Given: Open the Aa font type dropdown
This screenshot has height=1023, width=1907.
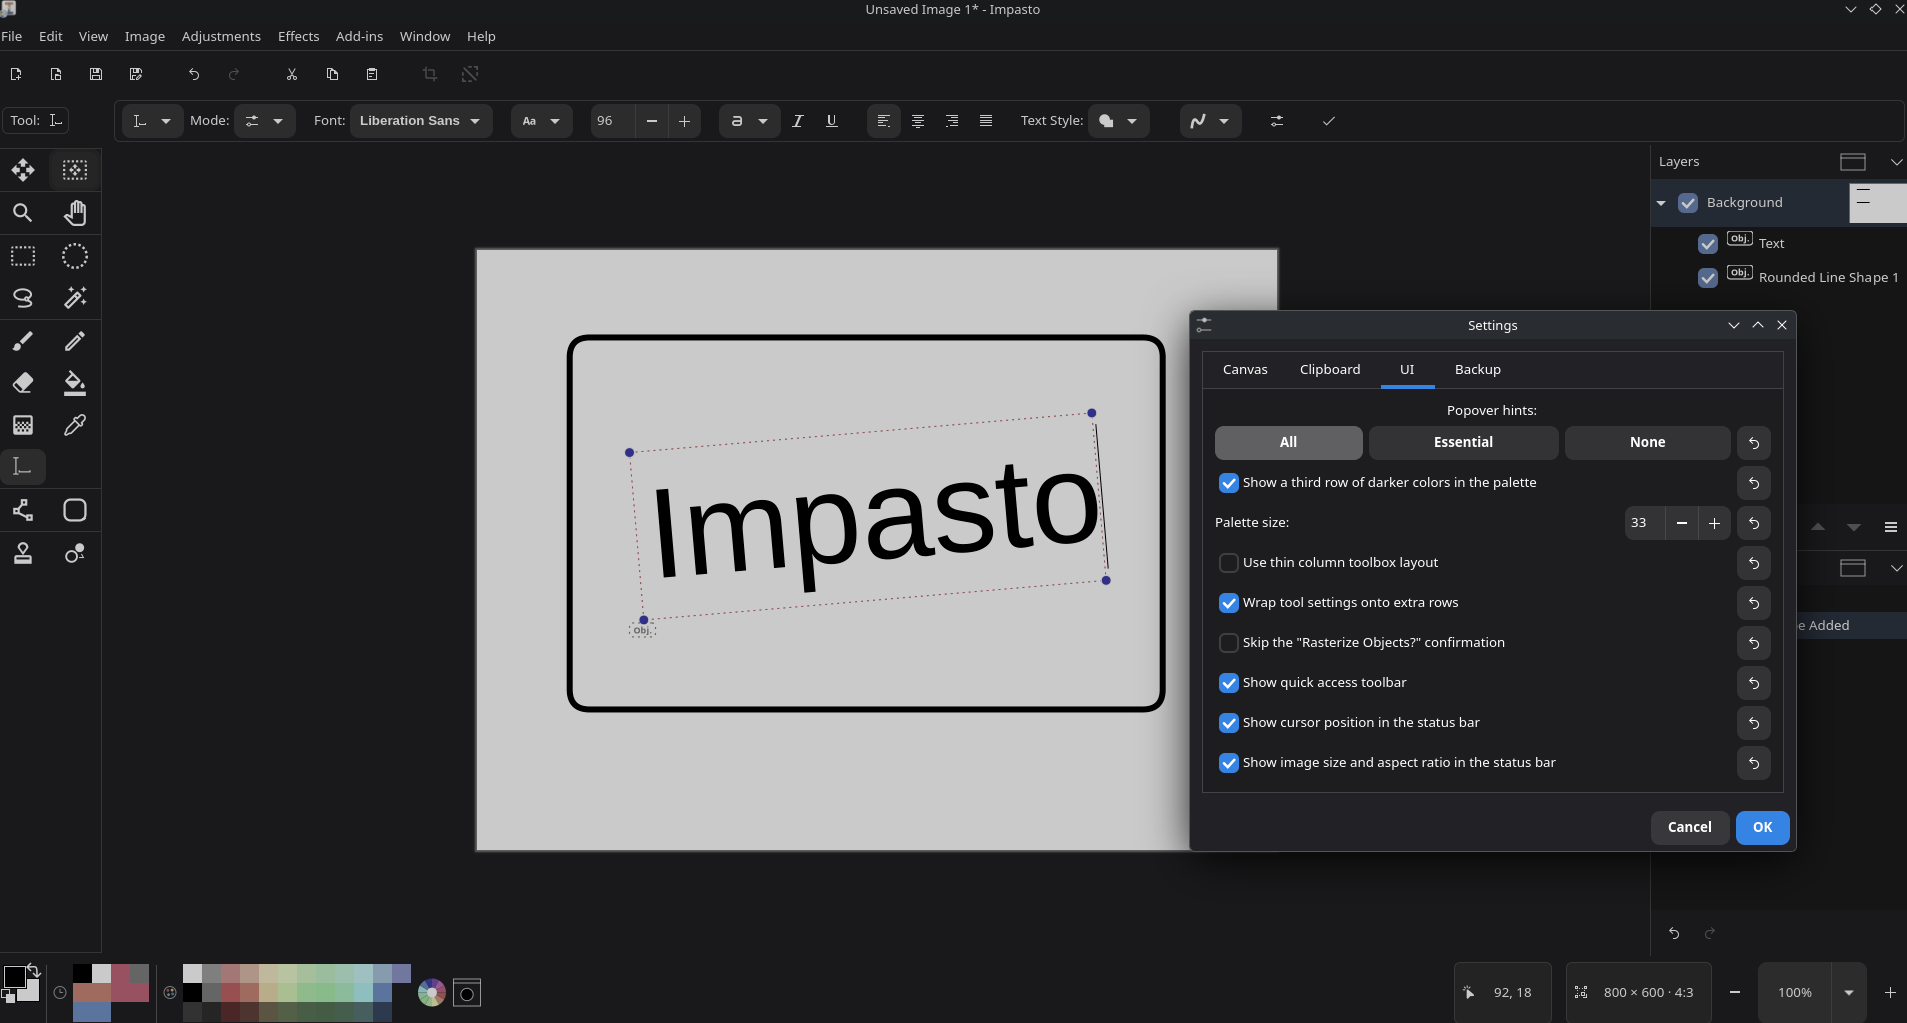Looking at the screenshot, I should click(x=541, y=121).
